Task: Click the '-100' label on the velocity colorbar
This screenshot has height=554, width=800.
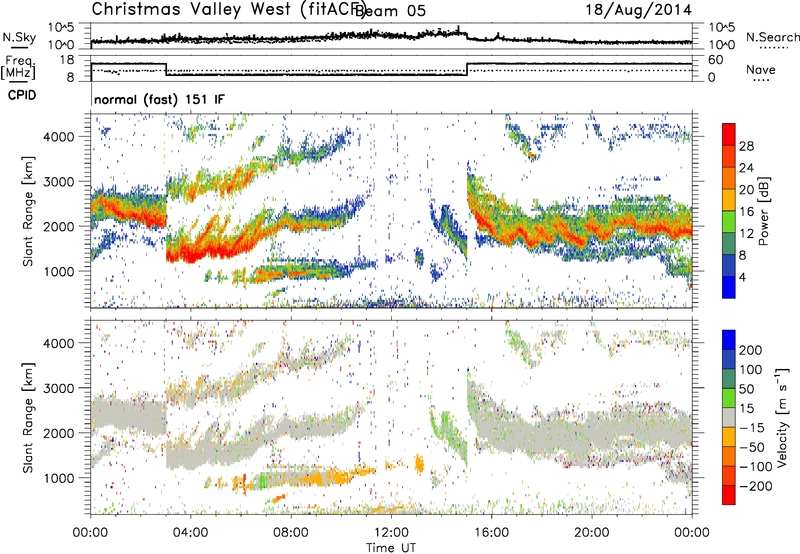Action: (x=756, y=467)
